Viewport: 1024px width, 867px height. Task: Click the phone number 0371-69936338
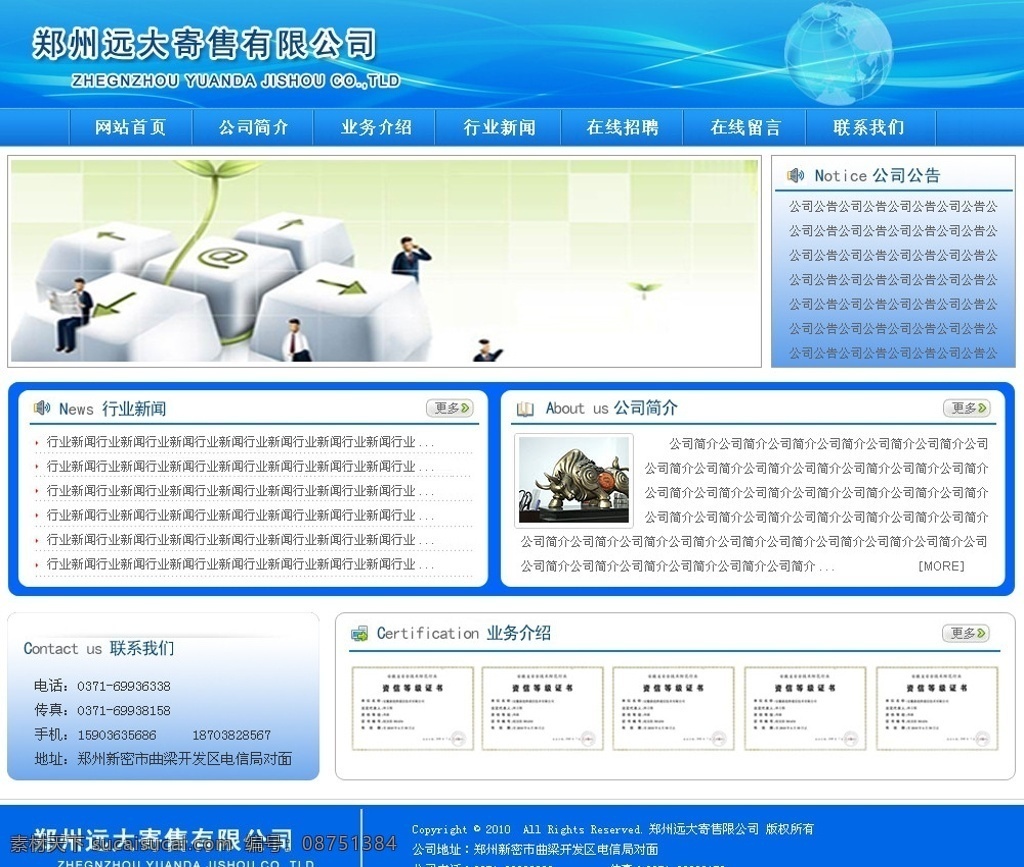pyautogui.click(x=124, y=686)
